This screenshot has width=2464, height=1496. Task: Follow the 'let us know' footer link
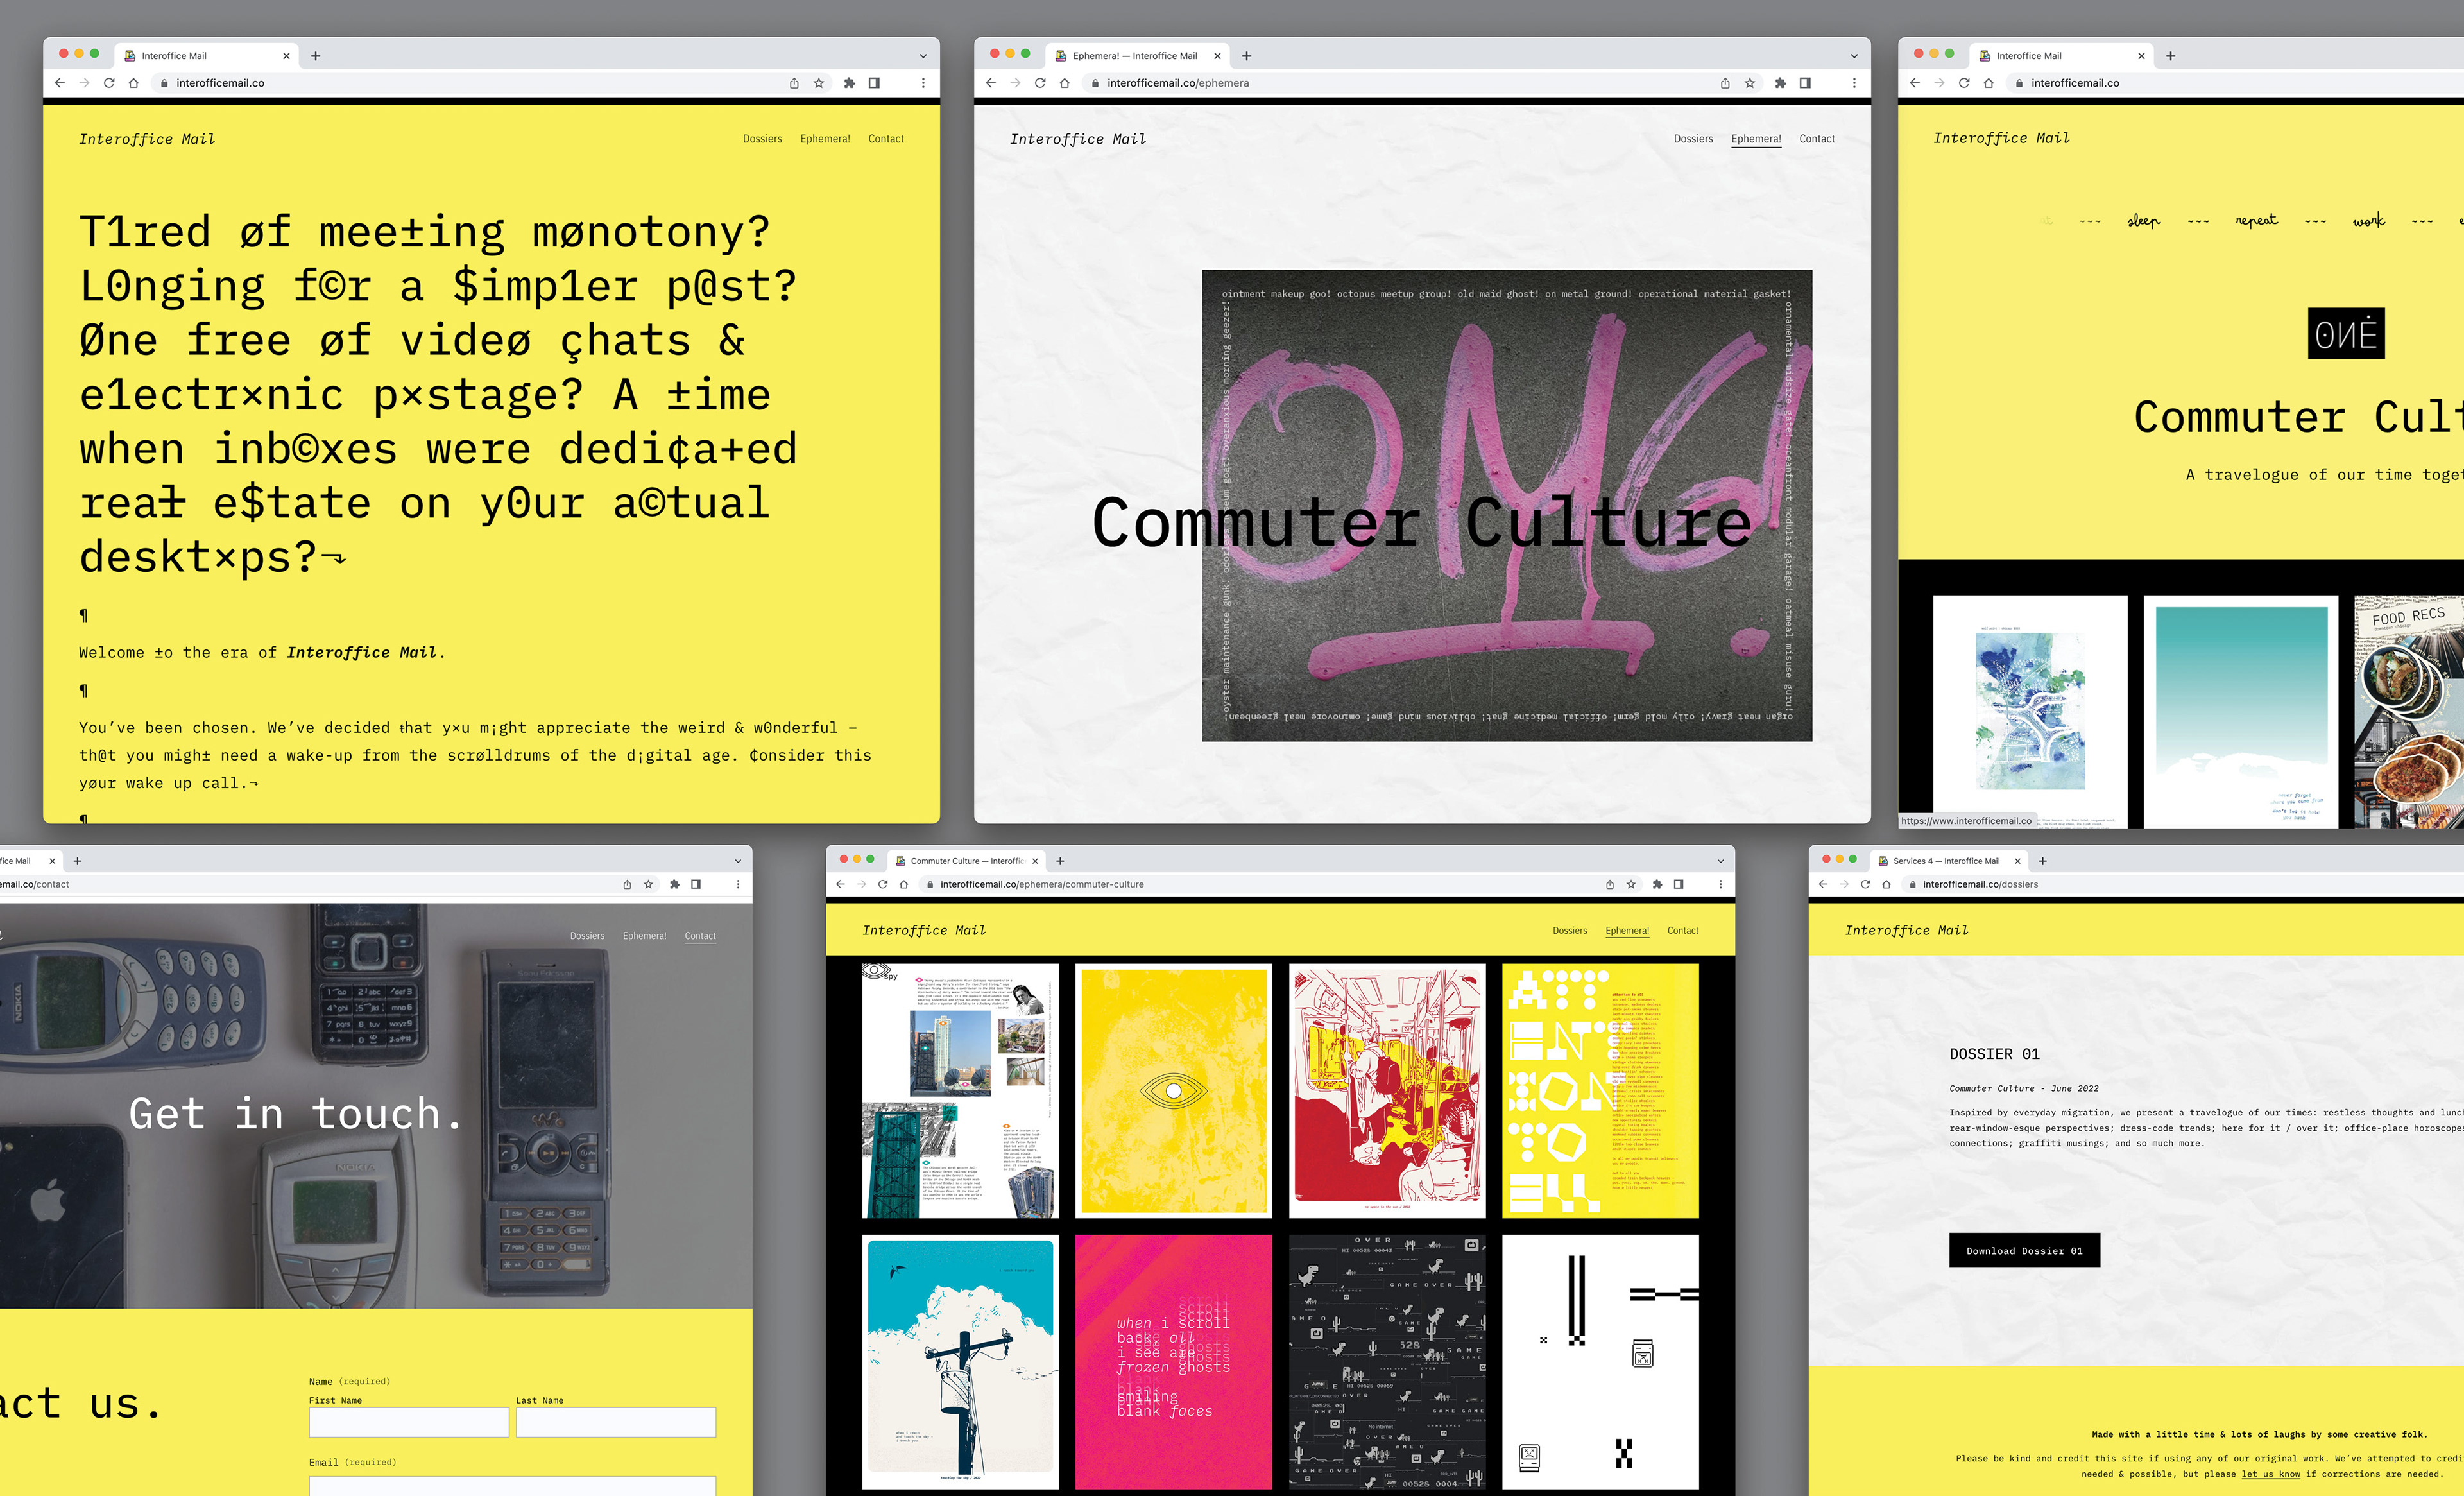click(2270, 1474)
